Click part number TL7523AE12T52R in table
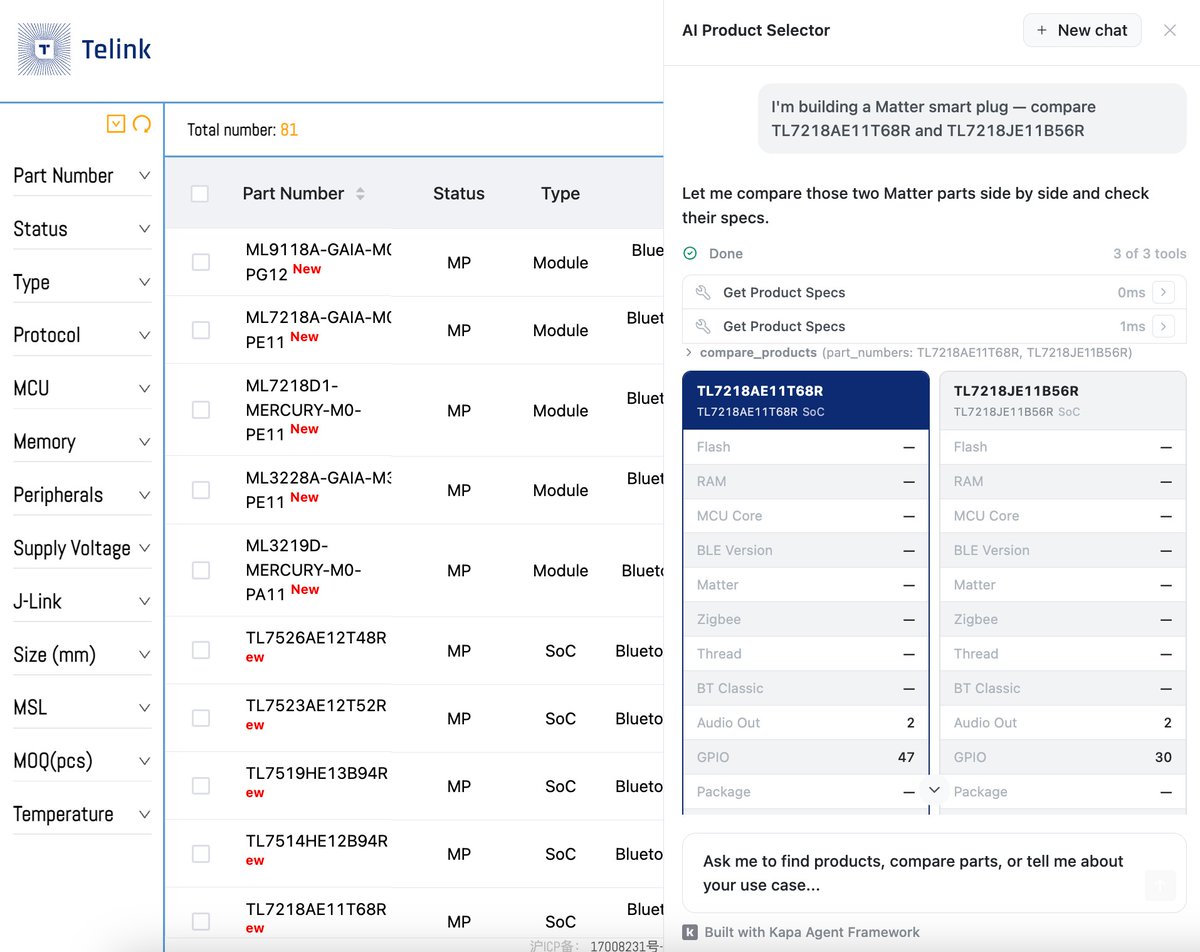The image size is (1200, 952). (316, 706)
